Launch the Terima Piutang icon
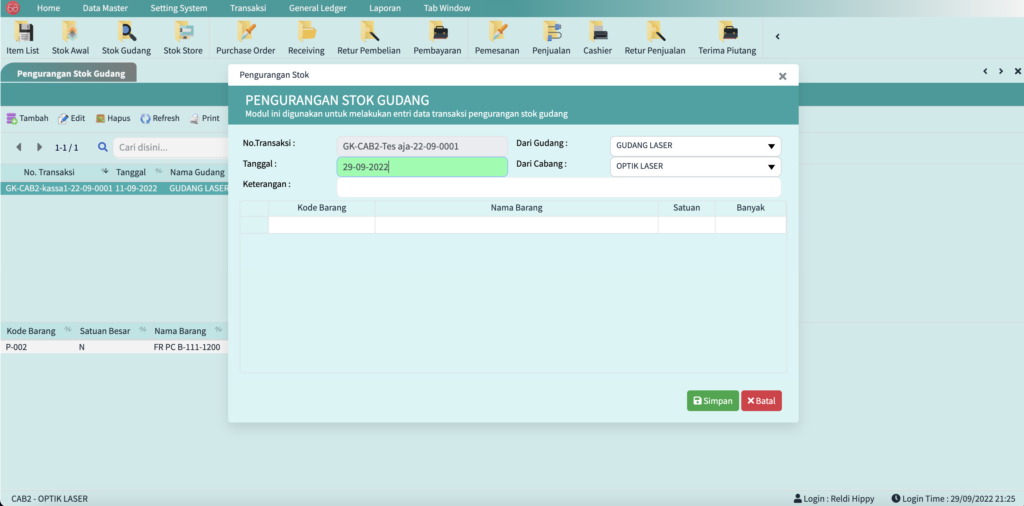The width and height of the screenshot is (1024, 506). tap(727, 37)
